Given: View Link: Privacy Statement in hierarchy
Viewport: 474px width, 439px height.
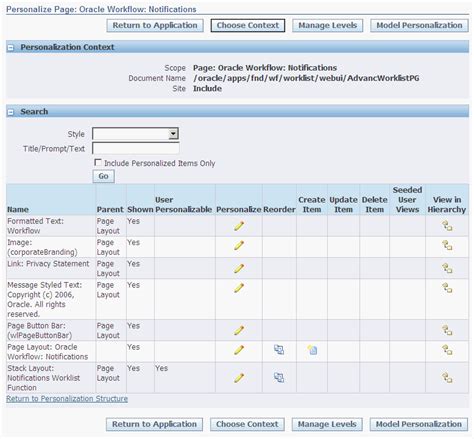Looking at the screenshot, I should point(447,268).
